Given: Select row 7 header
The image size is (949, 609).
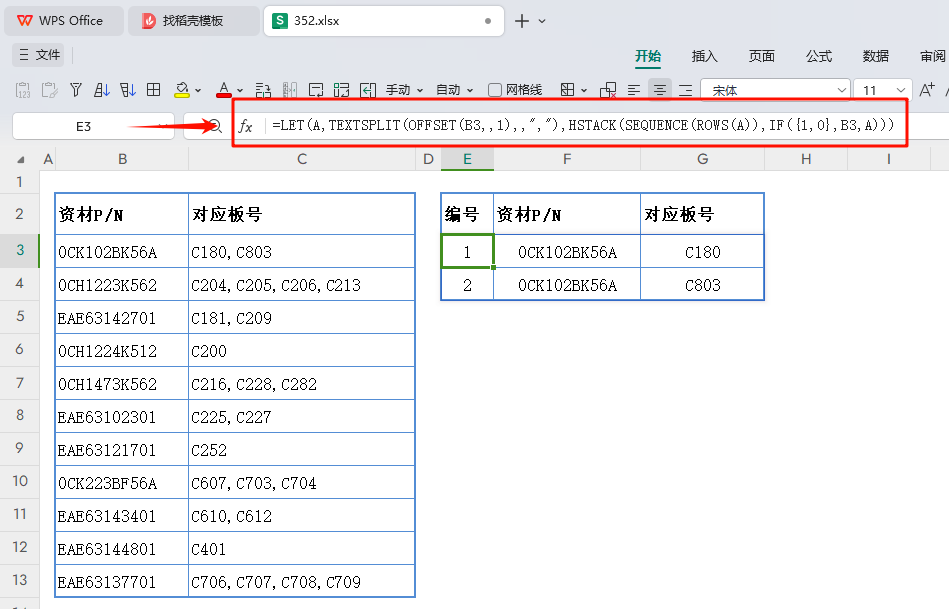Looking at the screenshot, I should click(x=19, y=383).
